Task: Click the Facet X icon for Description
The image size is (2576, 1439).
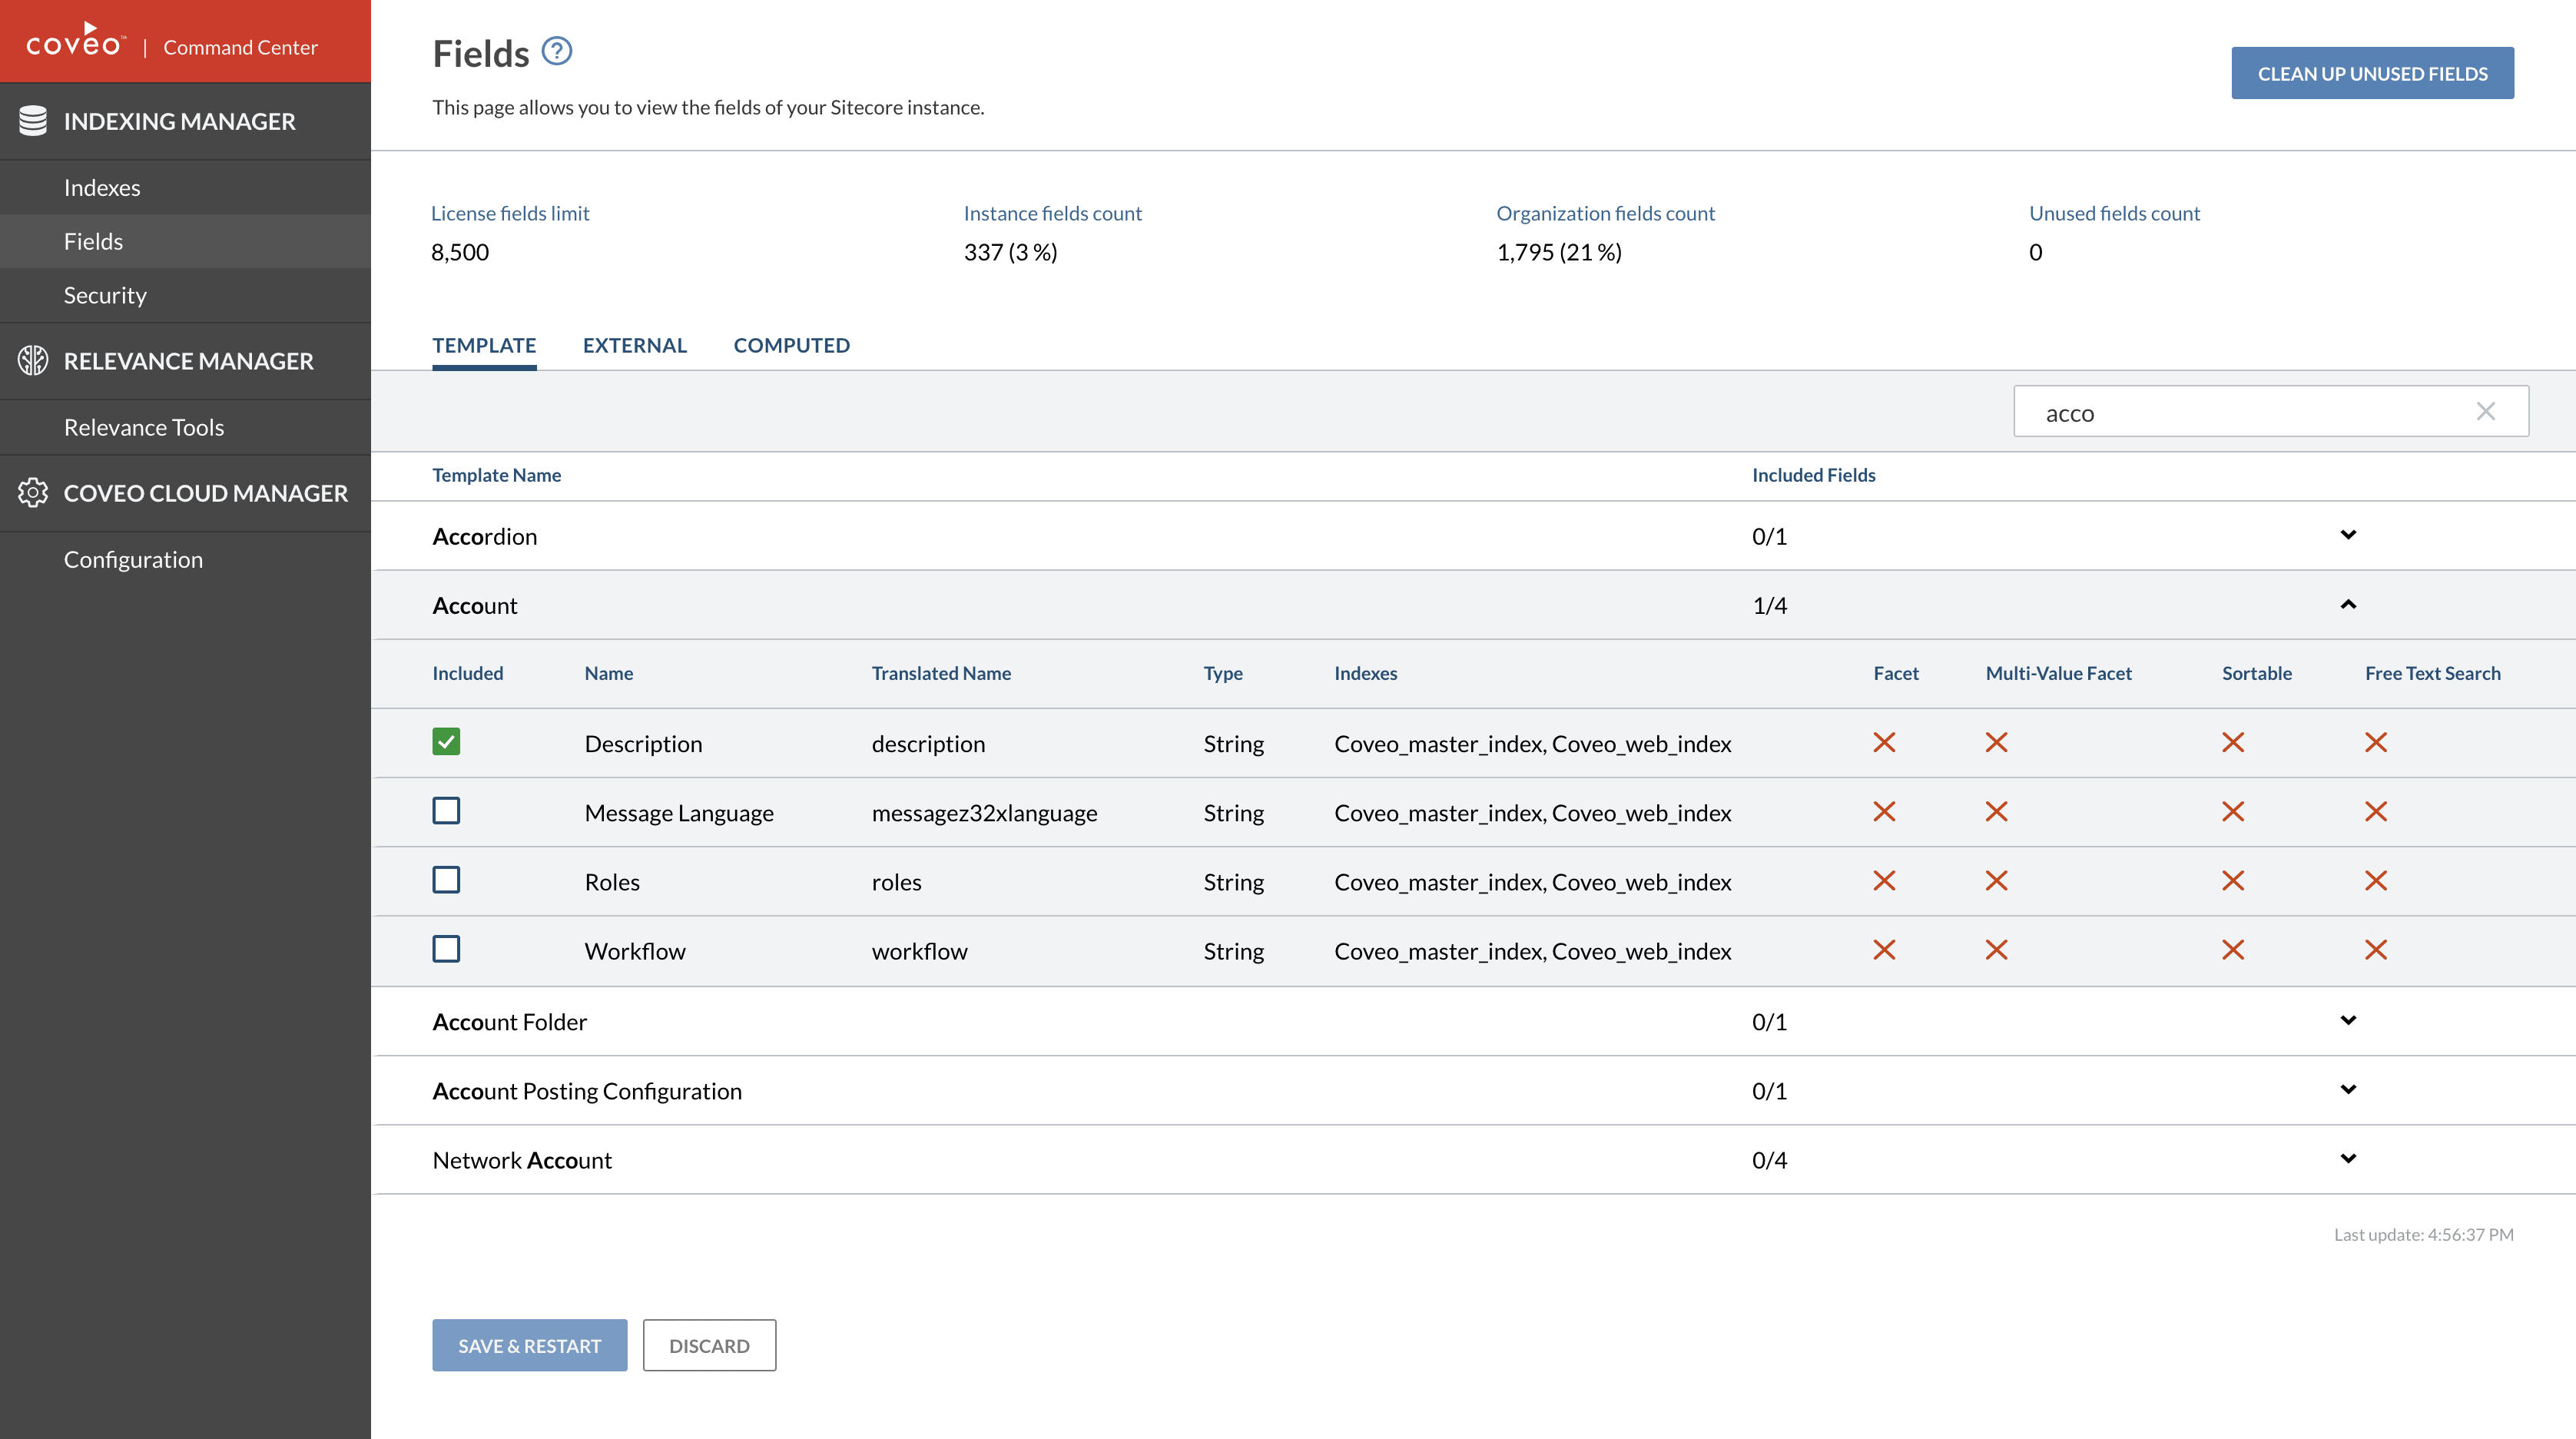Action: tap(1884, 743)
